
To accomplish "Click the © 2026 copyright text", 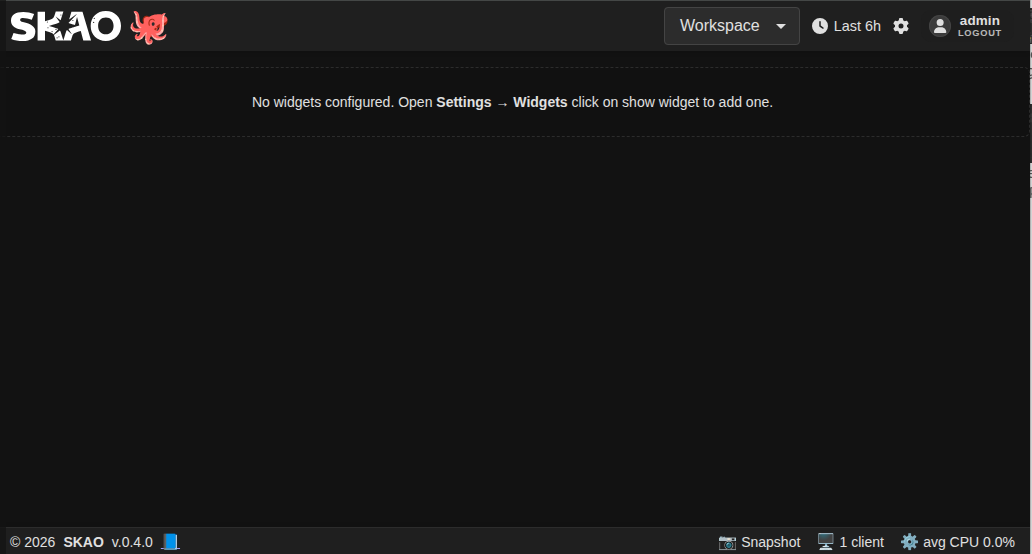I will coord(32,542).
